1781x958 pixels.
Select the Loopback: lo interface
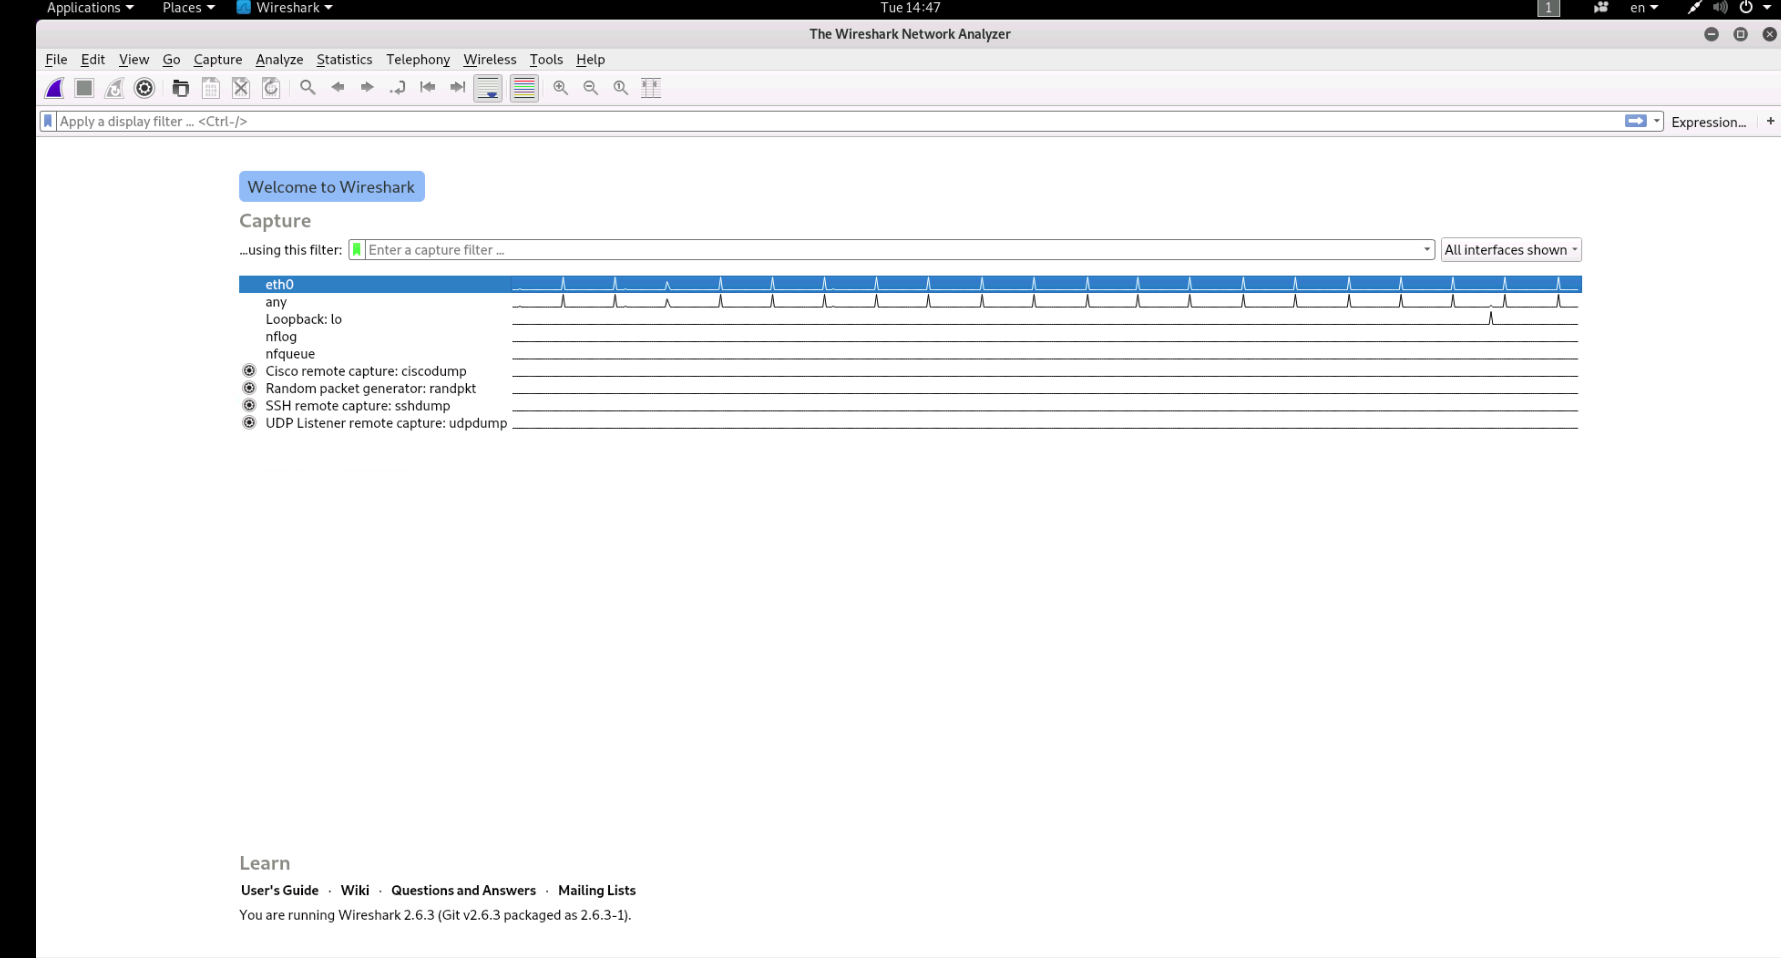coord(910,319)
